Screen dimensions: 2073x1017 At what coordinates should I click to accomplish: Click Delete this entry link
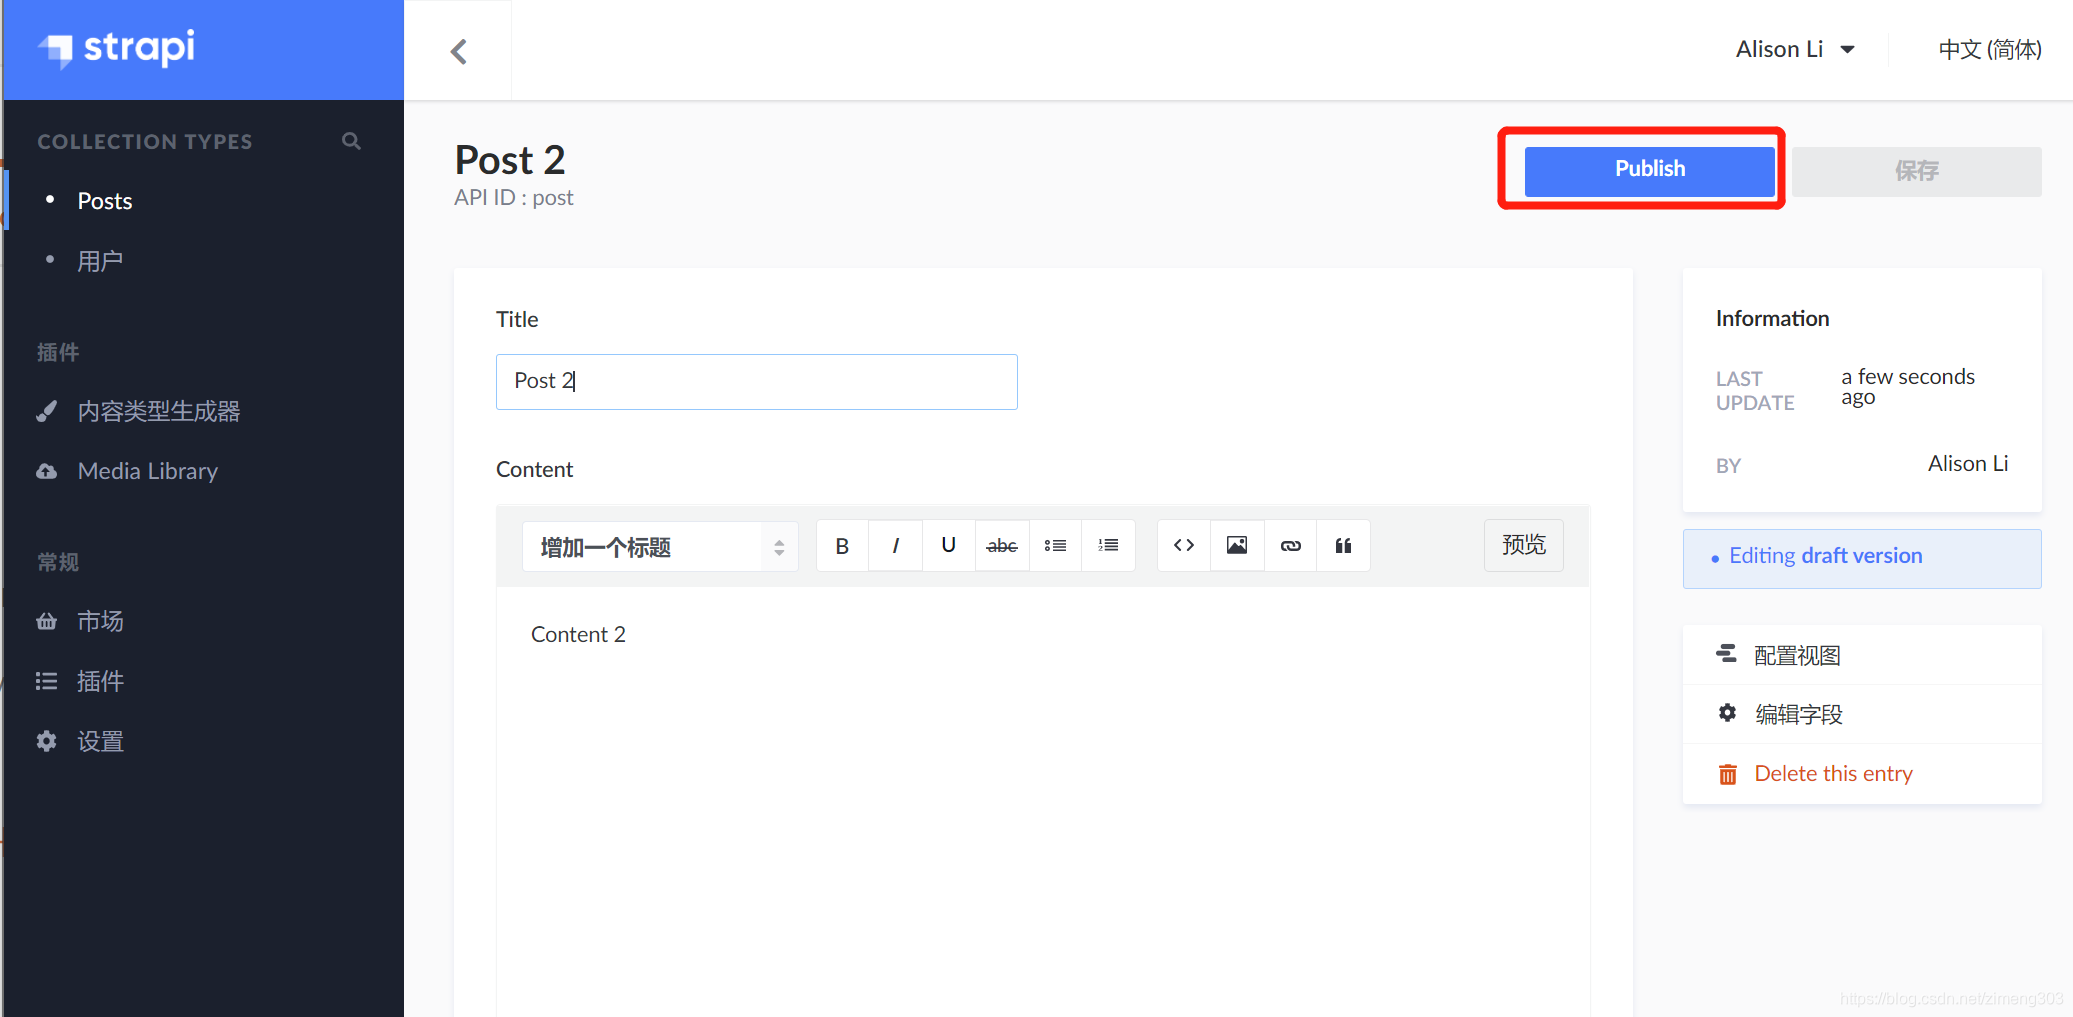(1833, 774)
